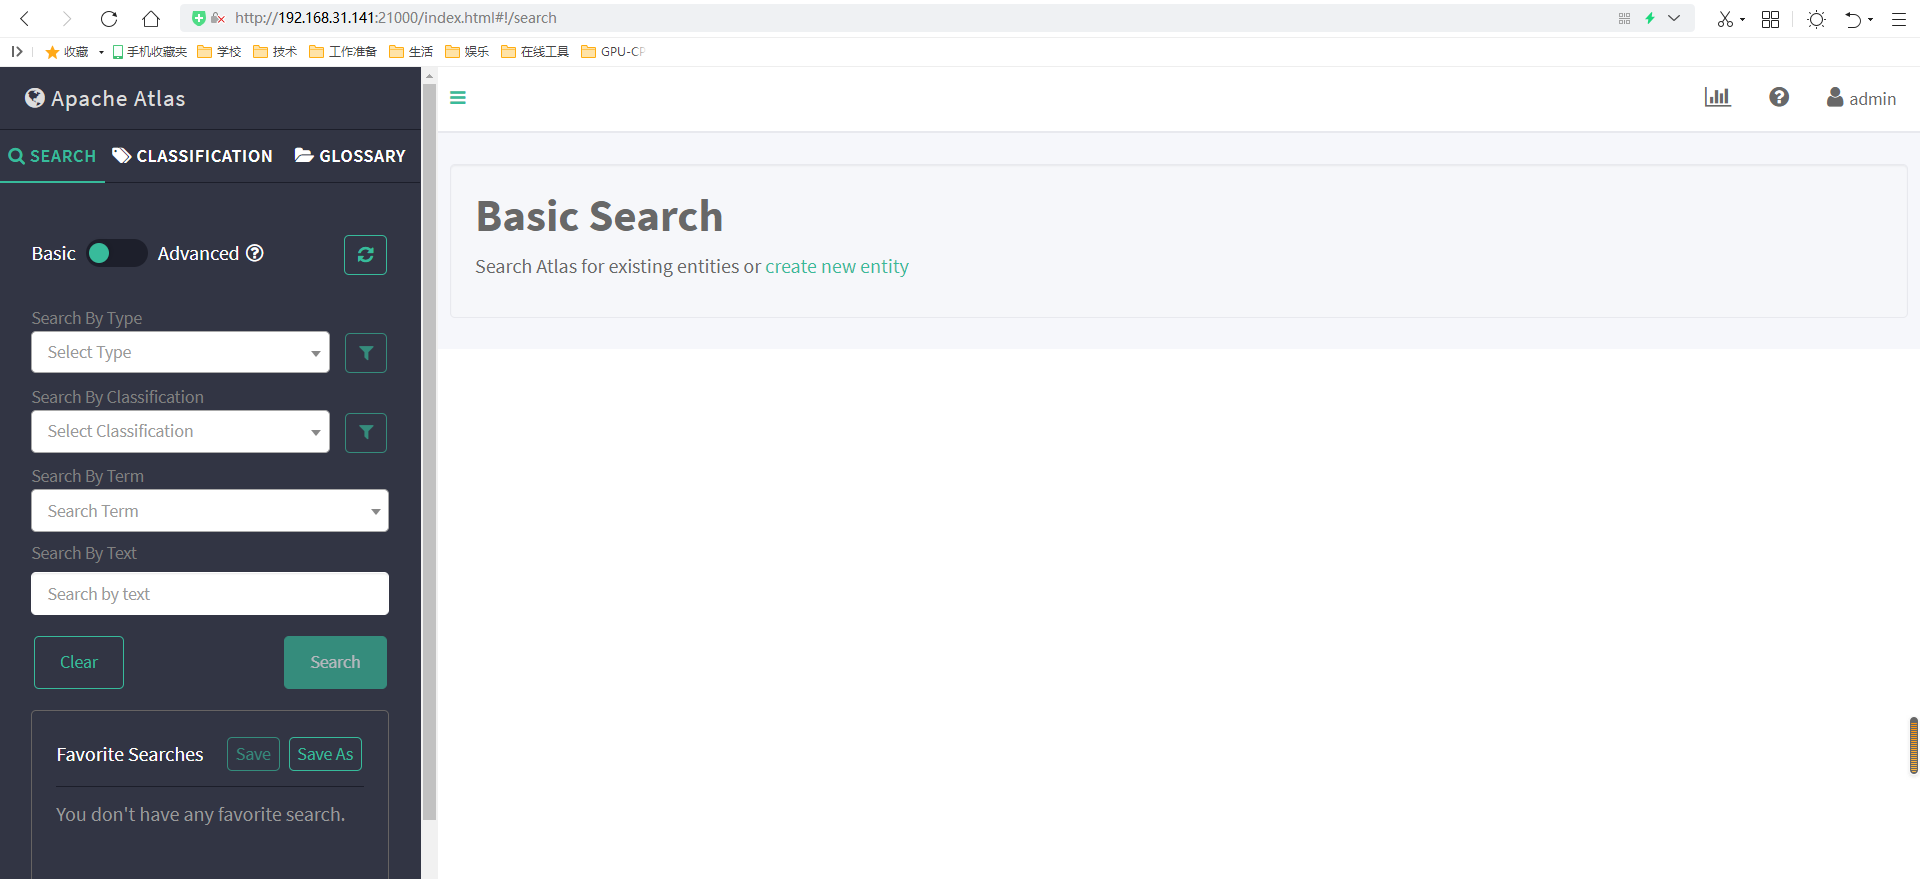Open the Search Term dropdown
Image resolution: width=1920 pixels, height=879 pixels.
point(210,511)
